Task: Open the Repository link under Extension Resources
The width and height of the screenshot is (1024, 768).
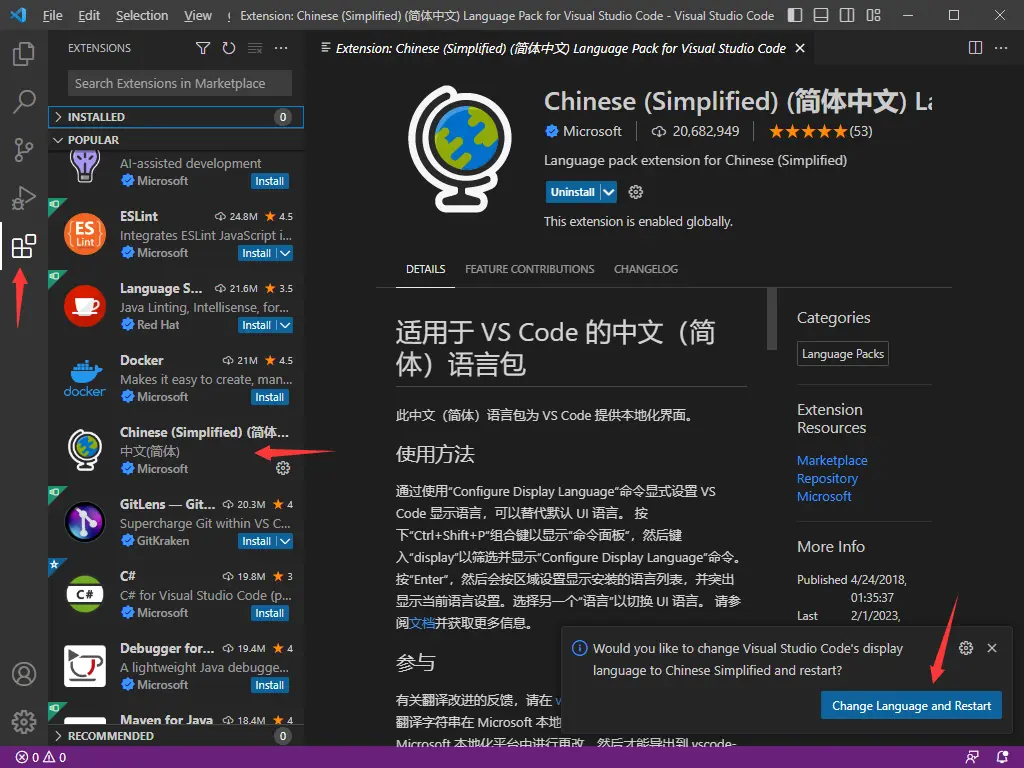Action: pyautogui.click(x=827, y=478)
